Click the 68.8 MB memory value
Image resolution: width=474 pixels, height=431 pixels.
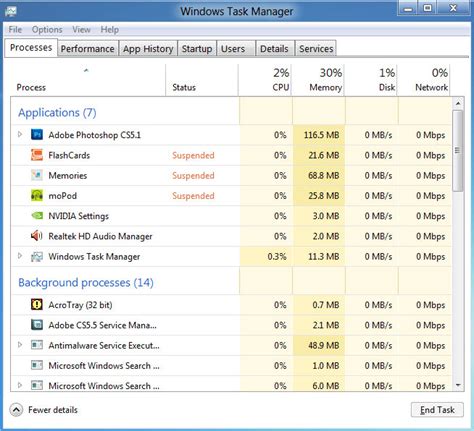(324, 176)
